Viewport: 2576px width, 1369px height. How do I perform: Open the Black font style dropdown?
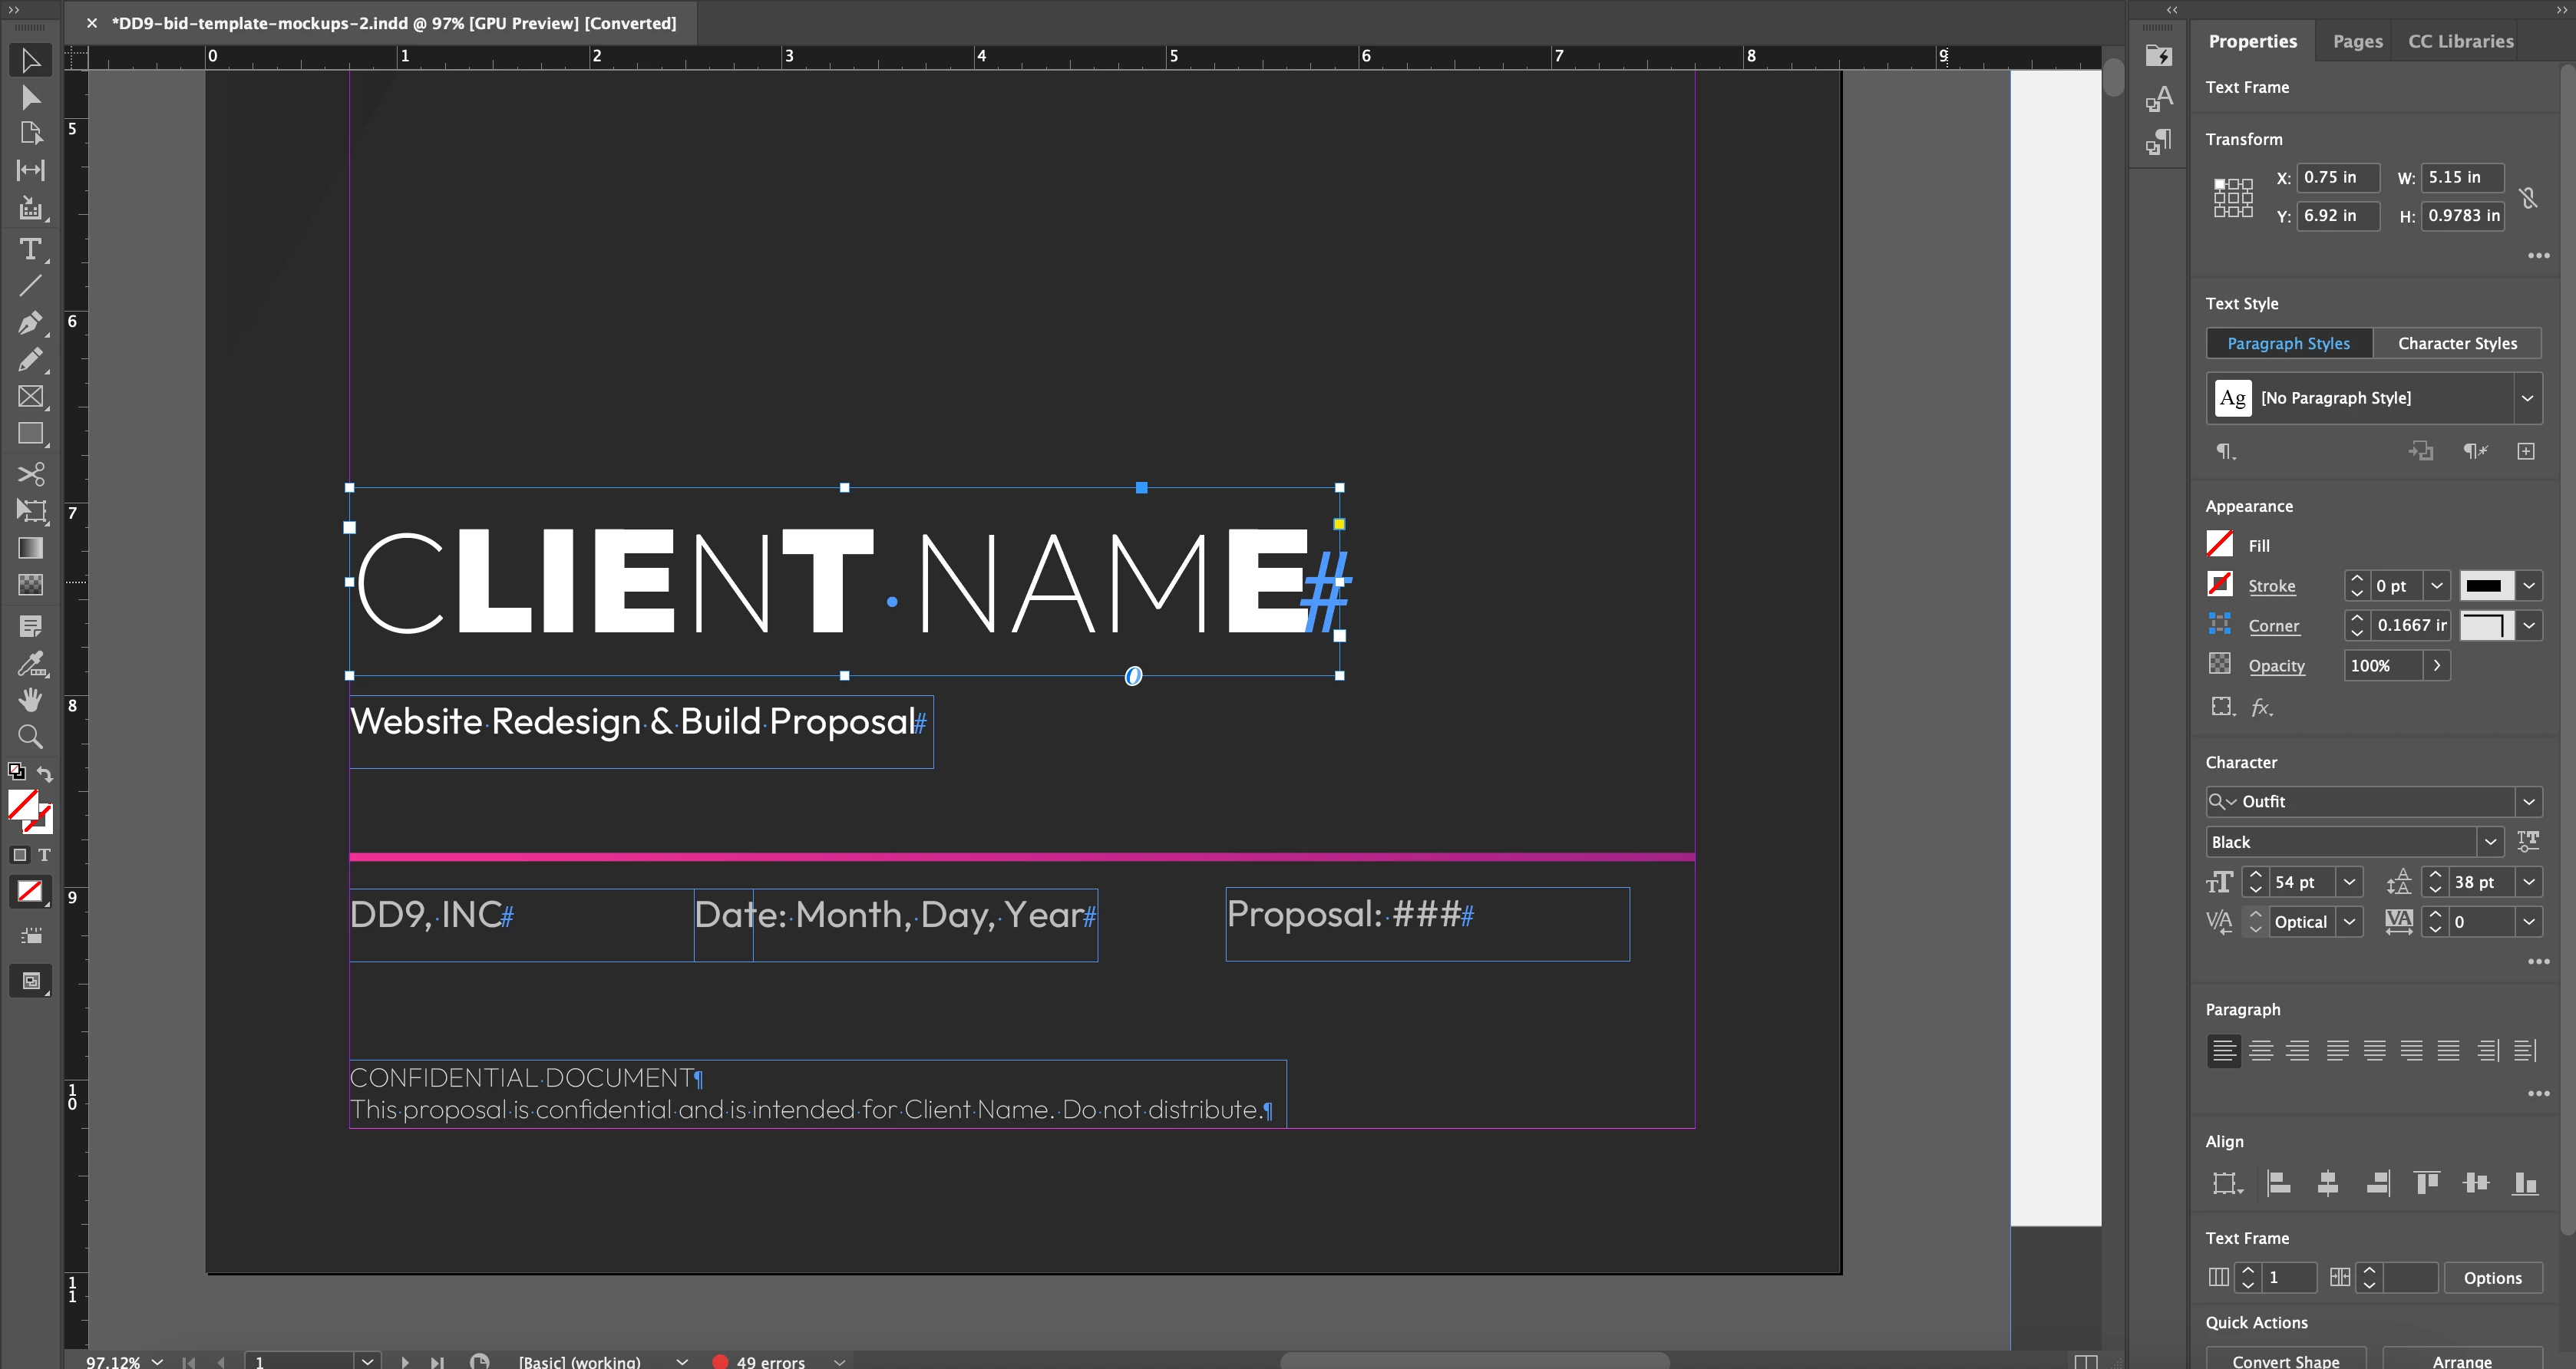coord(2490,842)
